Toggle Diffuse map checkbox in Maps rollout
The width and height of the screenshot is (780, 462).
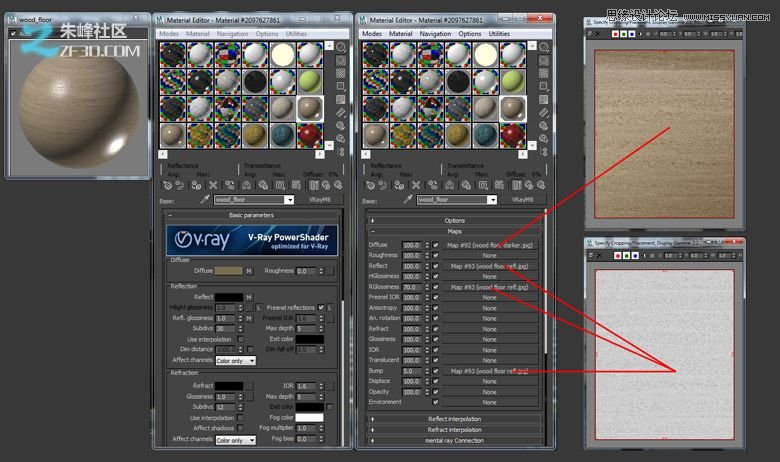436,245
